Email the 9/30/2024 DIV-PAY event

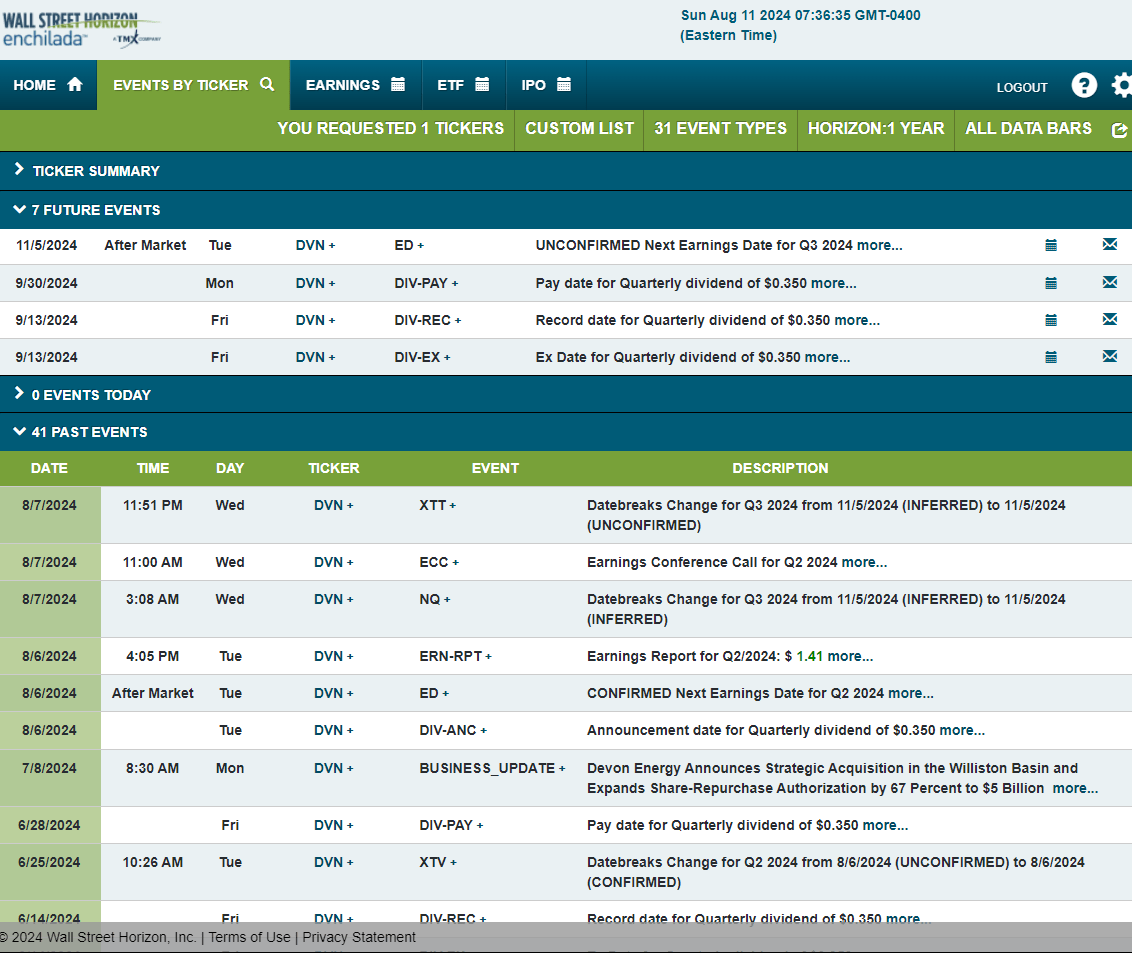1110,282
